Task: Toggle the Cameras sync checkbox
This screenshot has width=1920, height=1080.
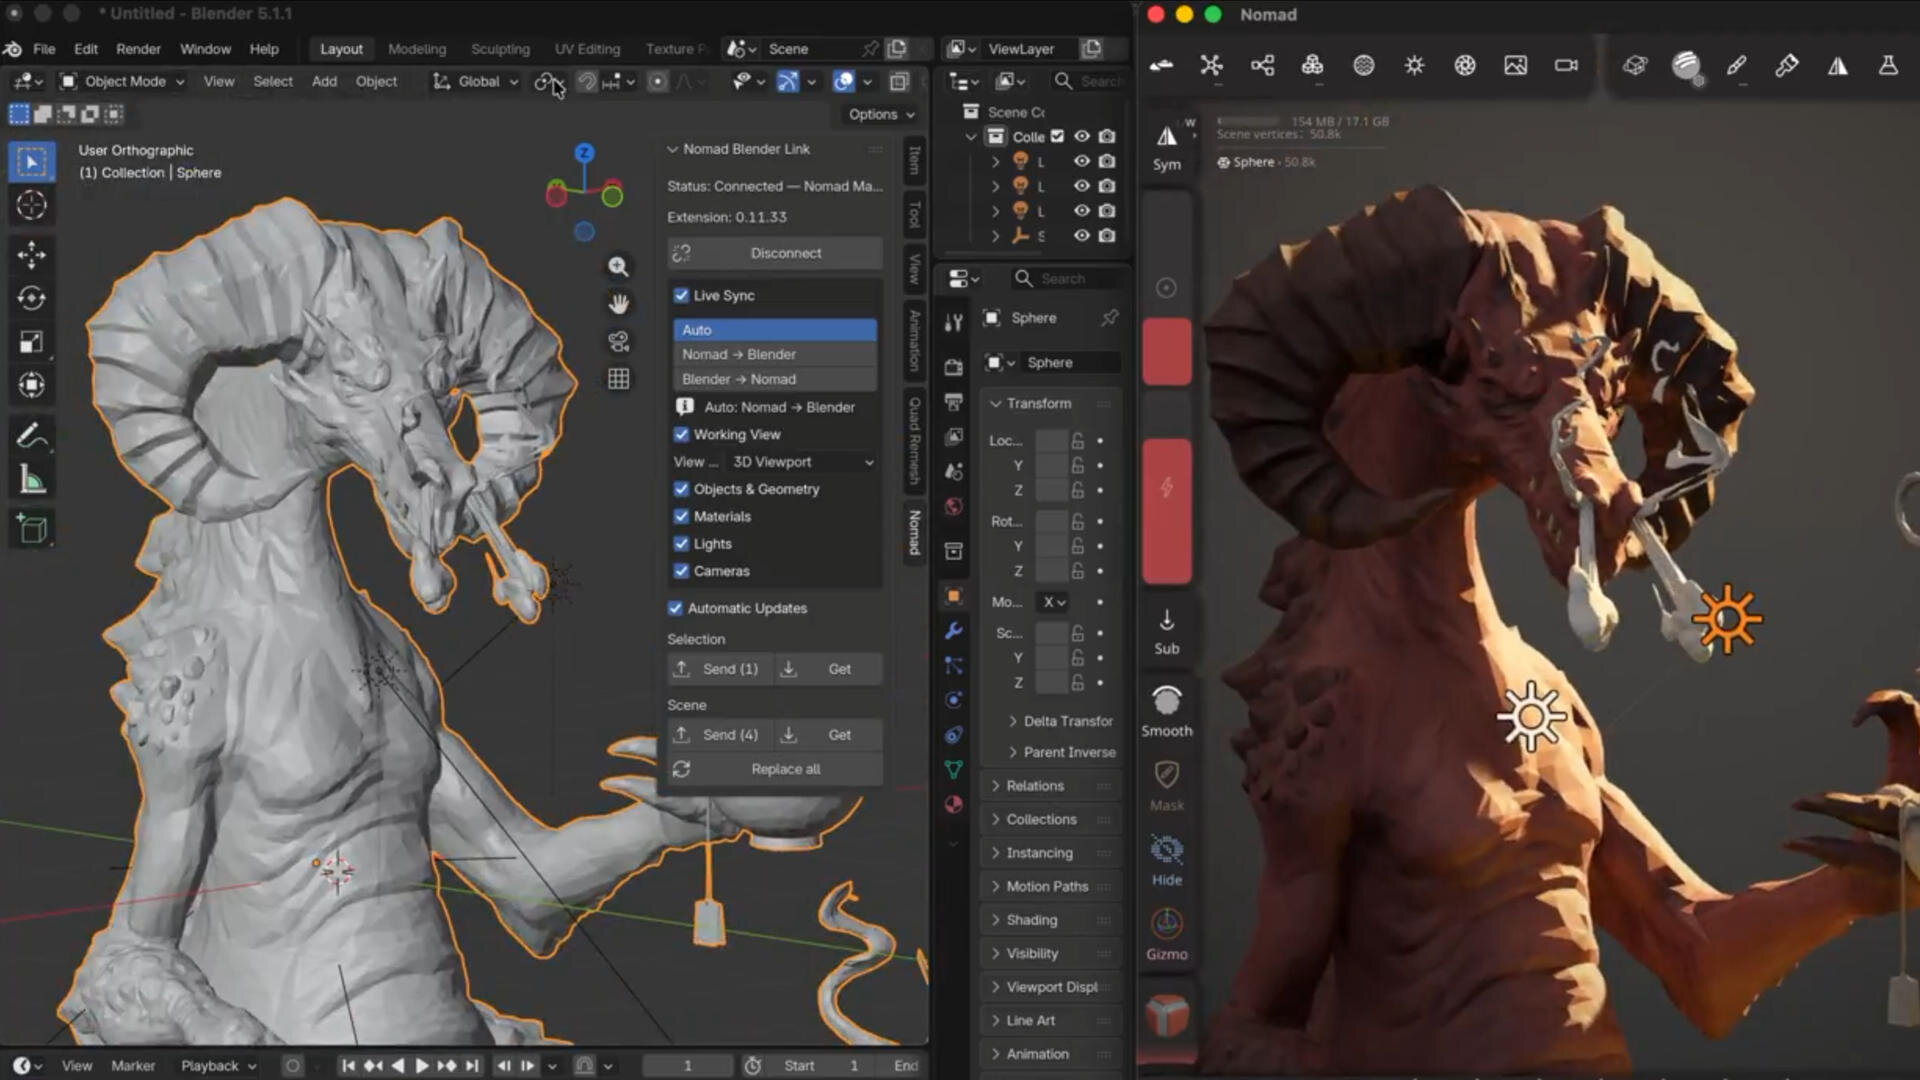Action: point(681,571)
